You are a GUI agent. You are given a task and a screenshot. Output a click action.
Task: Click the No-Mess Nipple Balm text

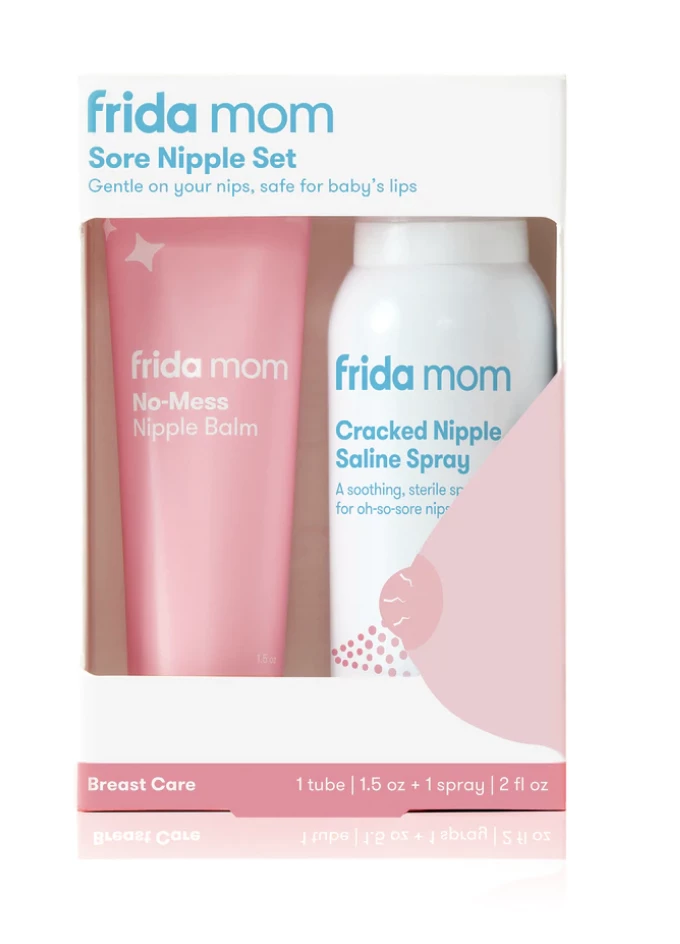(x=195, y=414)
